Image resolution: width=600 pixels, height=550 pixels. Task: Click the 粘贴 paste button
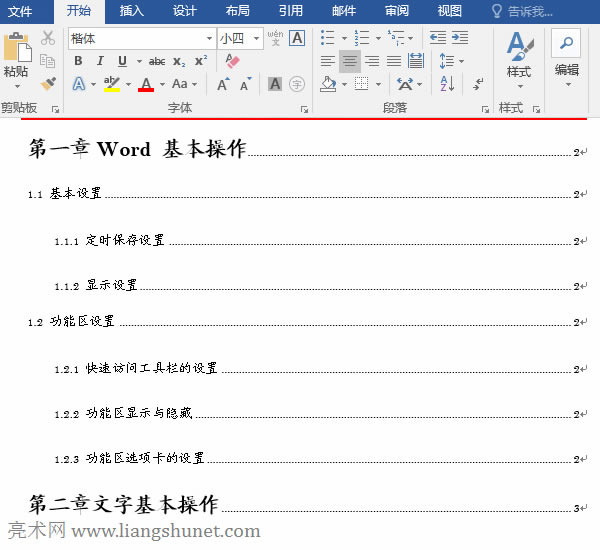16,58
